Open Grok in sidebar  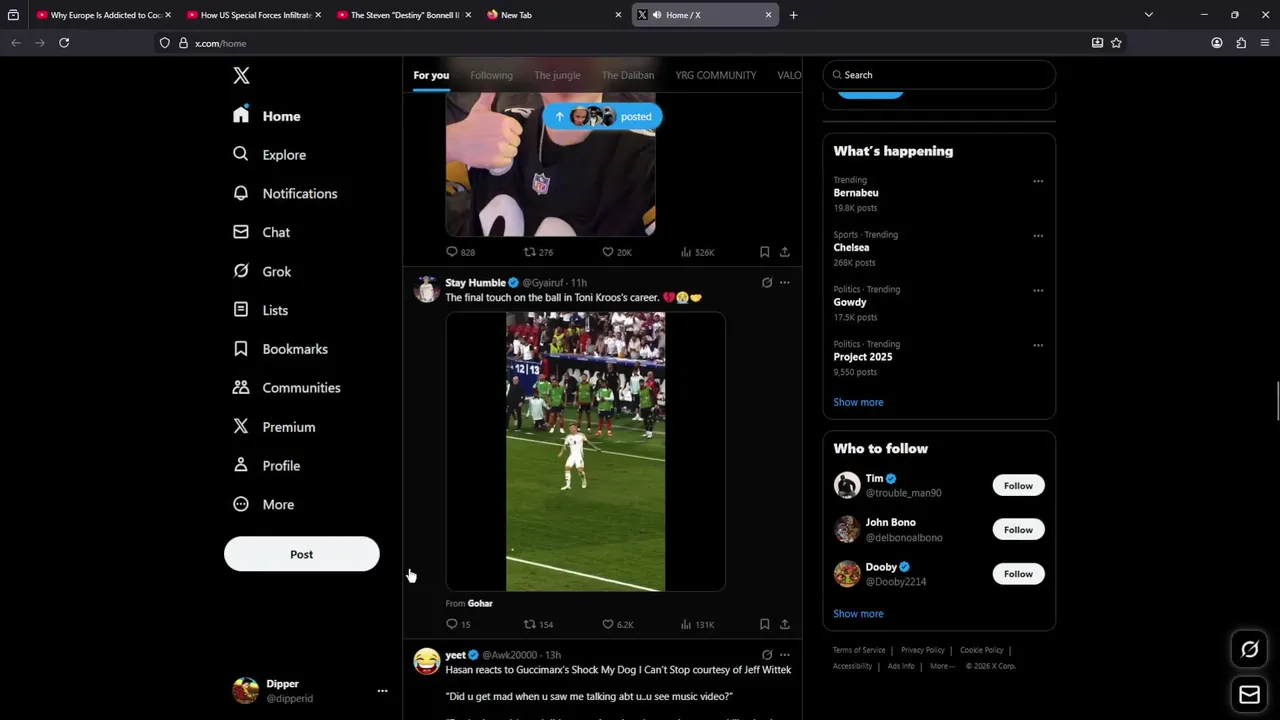click(x=262, y=271)
